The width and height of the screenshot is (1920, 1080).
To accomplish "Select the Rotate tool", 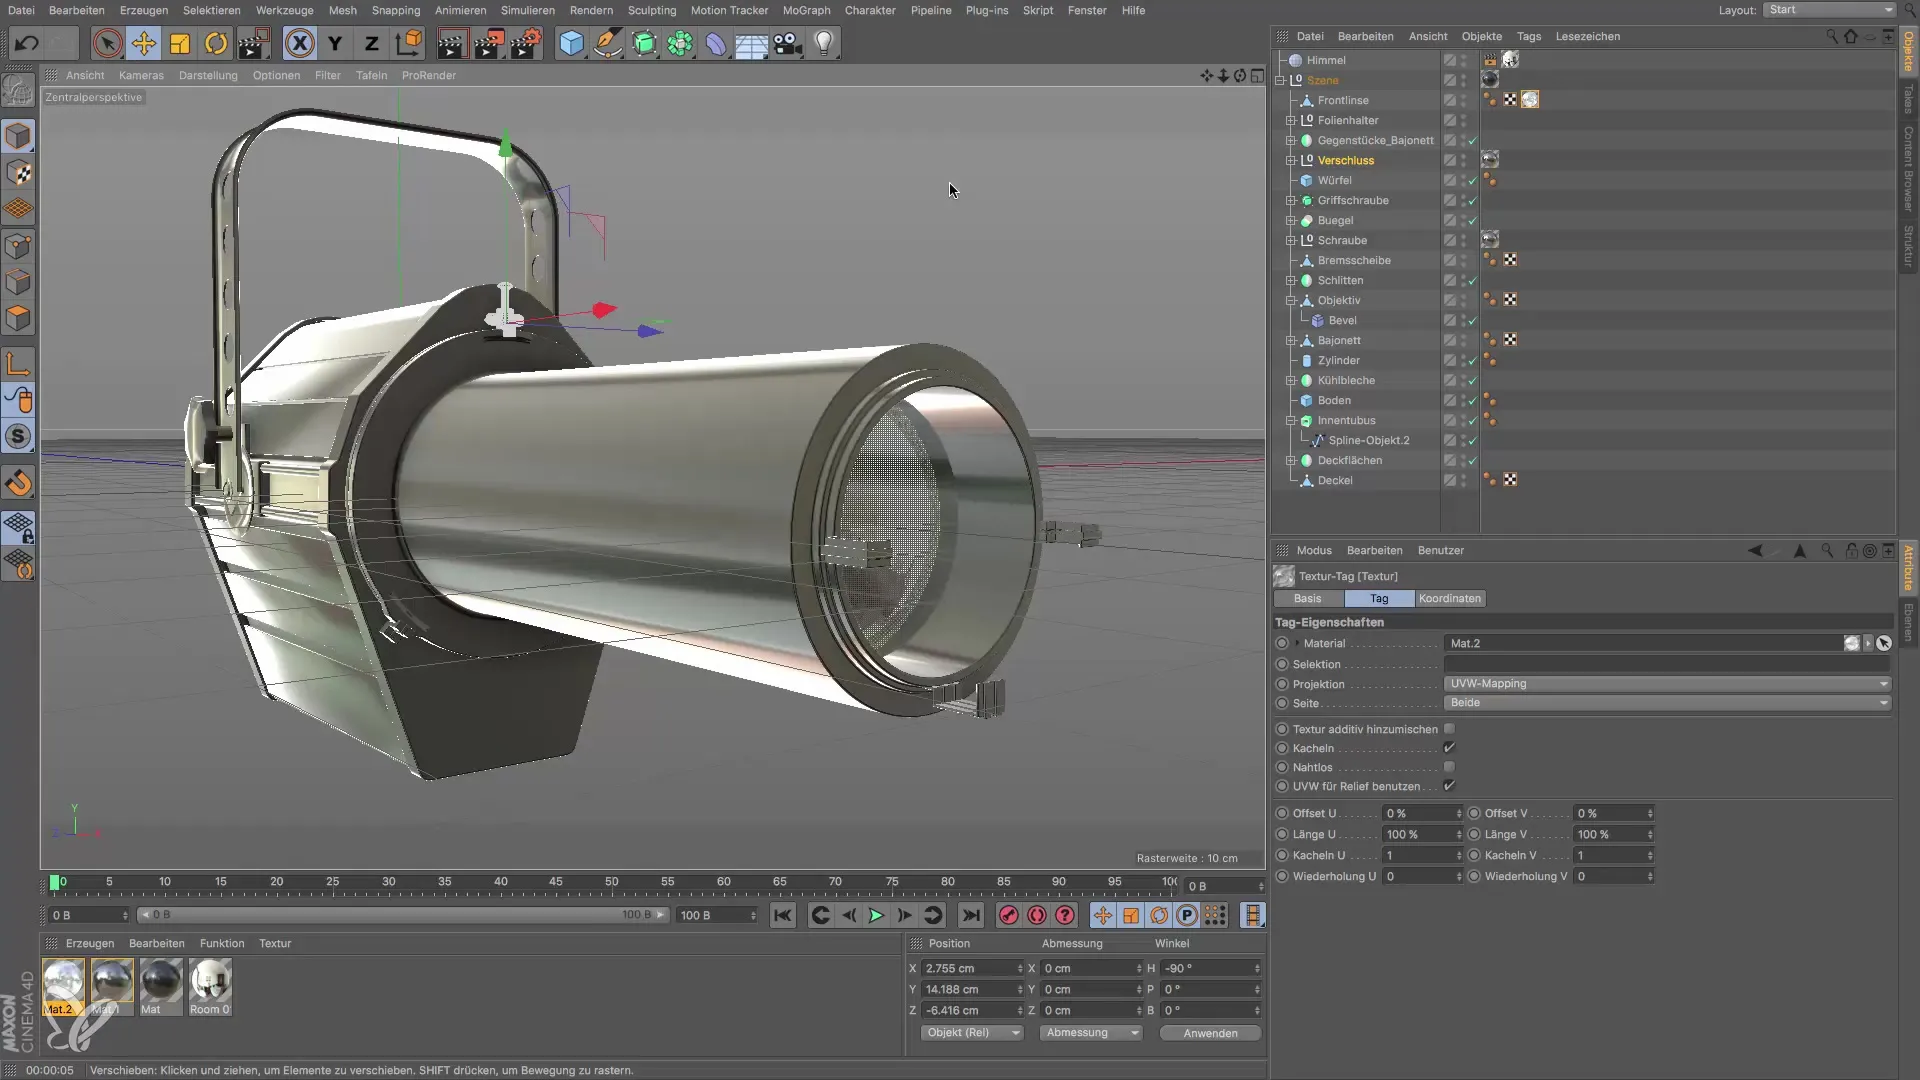I will (x=216, y=44).
